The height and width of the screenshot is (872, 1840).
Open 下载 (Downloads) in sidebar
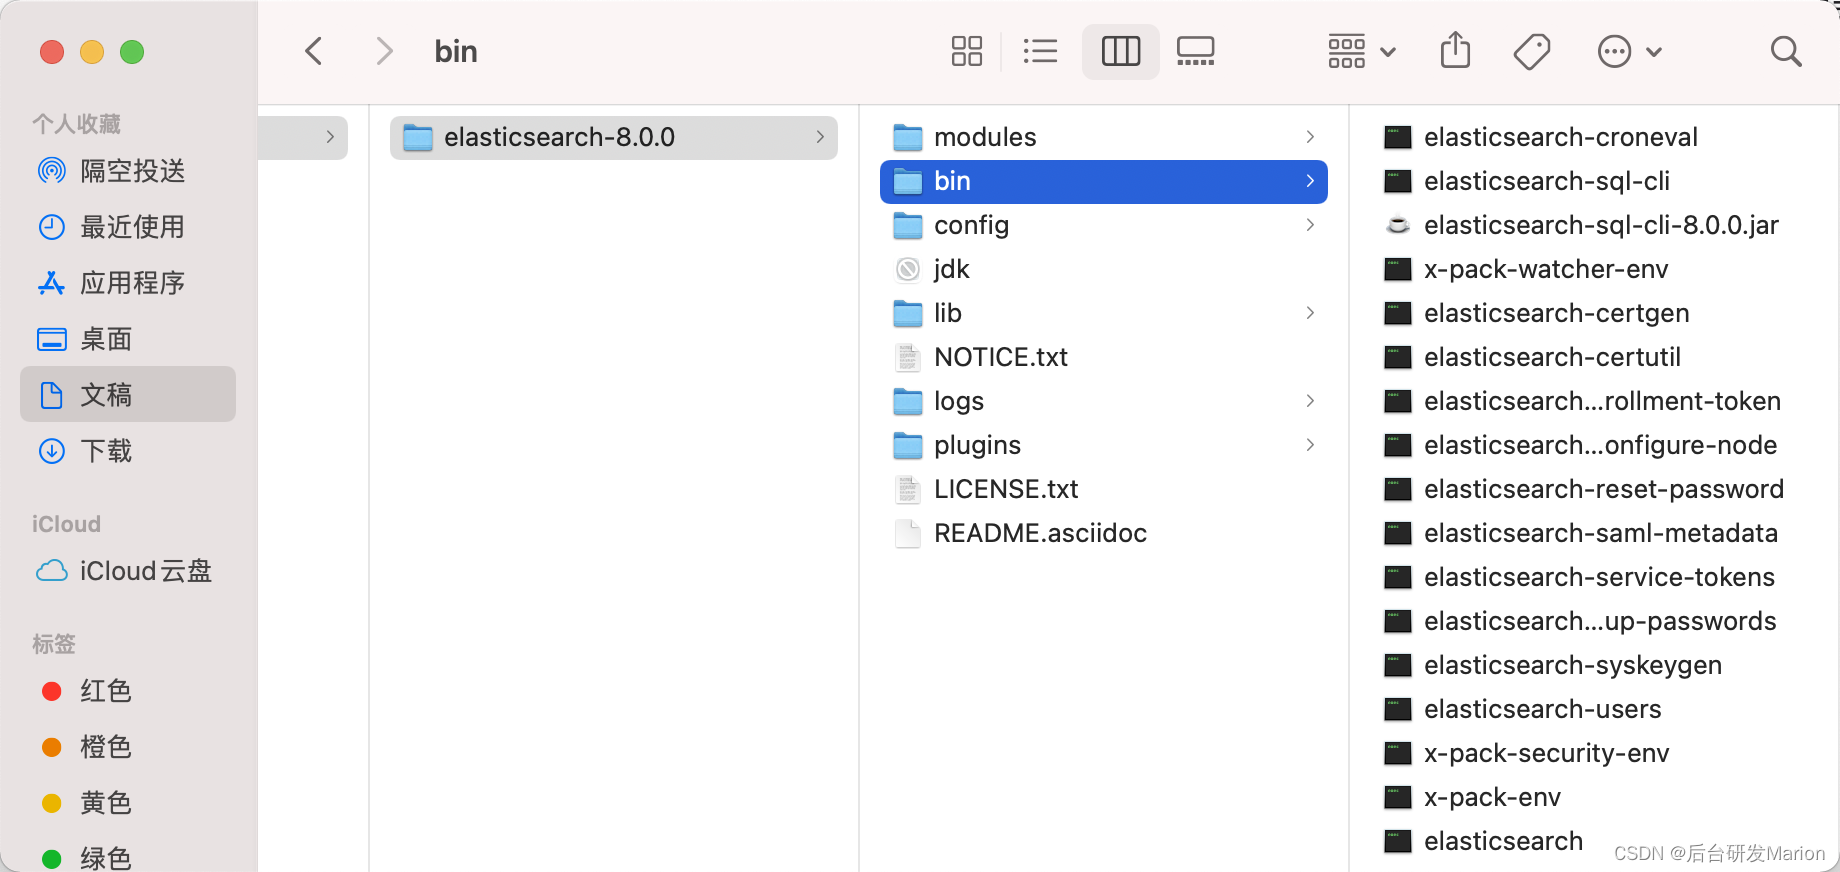coord(128,451)
